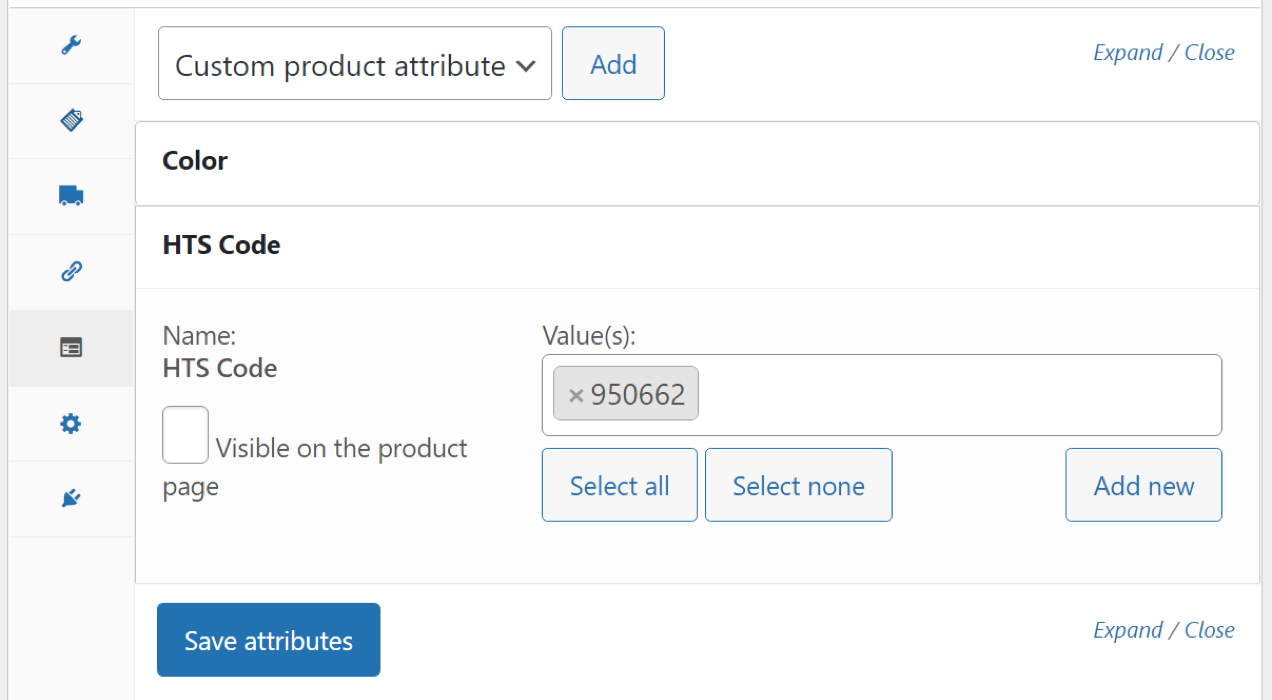Screen dimensions: 1272x700
Task: Click the bottom Close link
Action: 1209,630
